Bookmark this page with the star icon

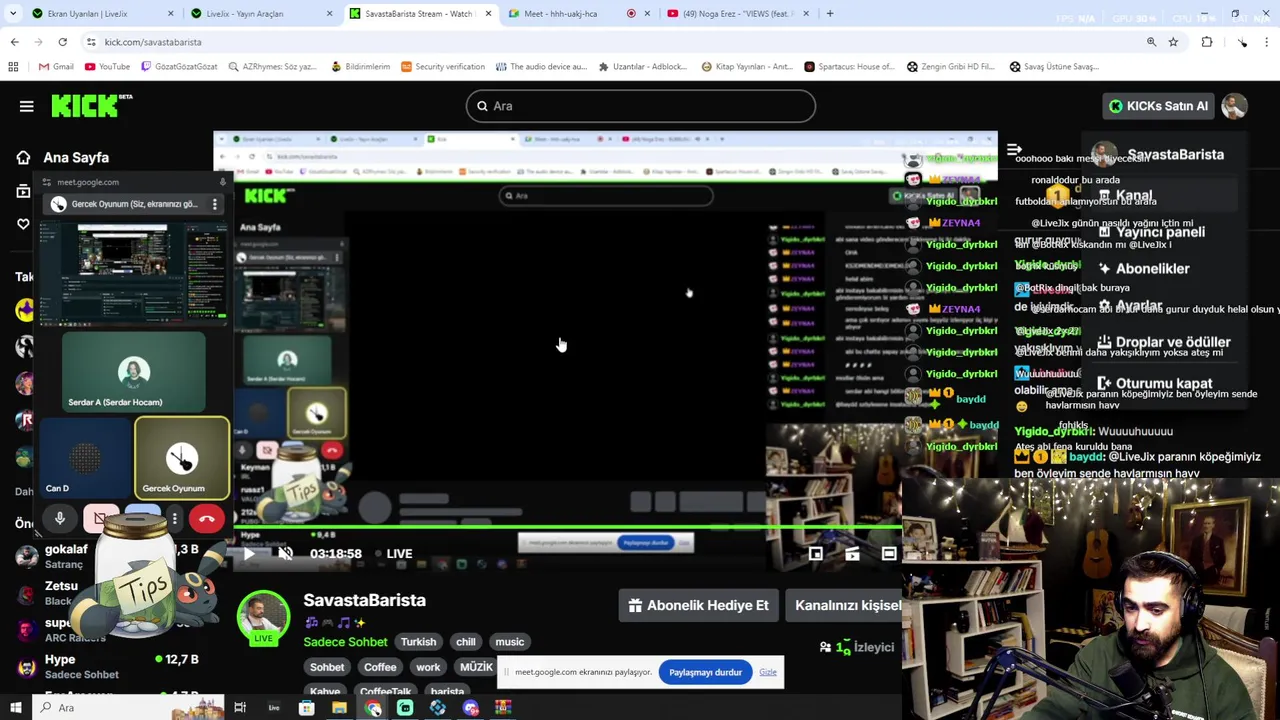click(x=1173, y=42)
